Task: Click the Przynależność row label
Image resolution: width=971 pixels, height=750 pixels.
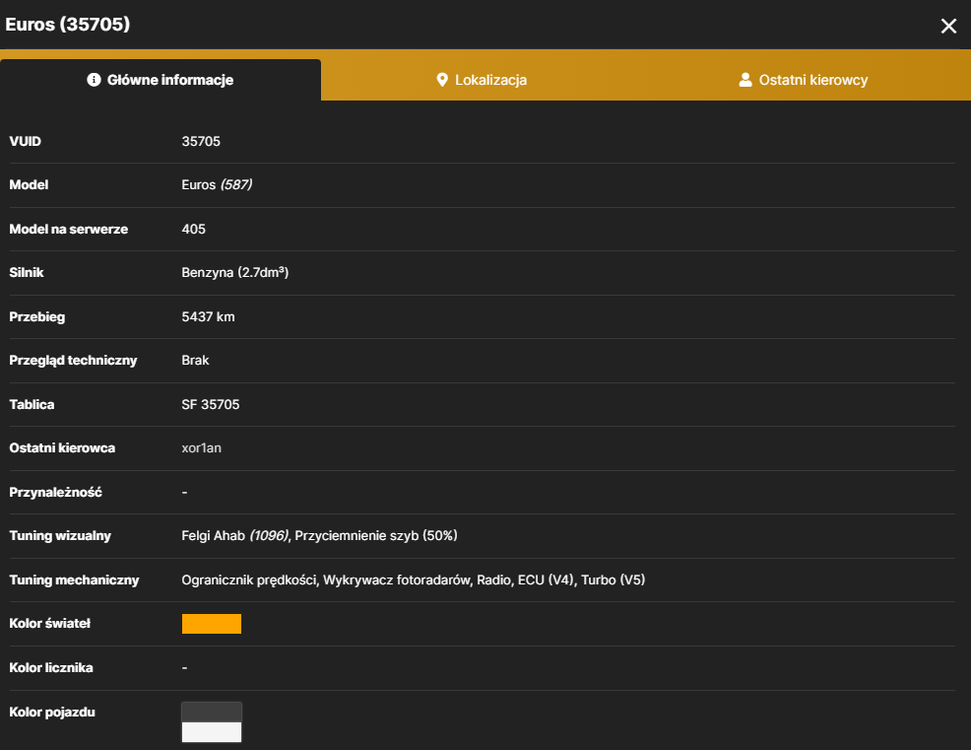Action: tap(56, 492)
